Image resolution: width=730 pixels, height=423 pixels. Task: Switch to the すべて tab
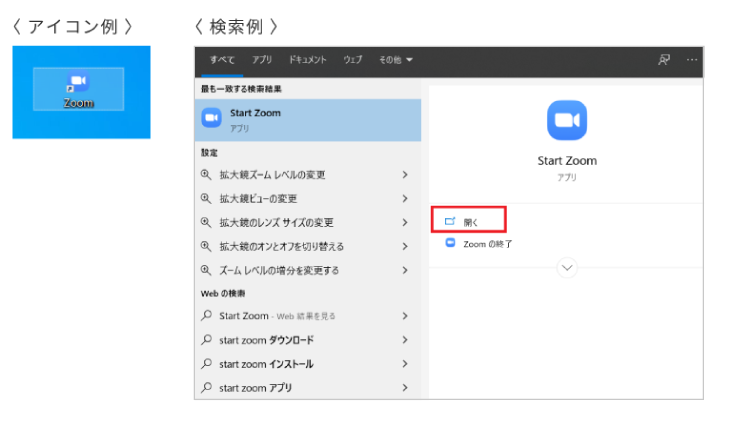click(x=222, y=60)
